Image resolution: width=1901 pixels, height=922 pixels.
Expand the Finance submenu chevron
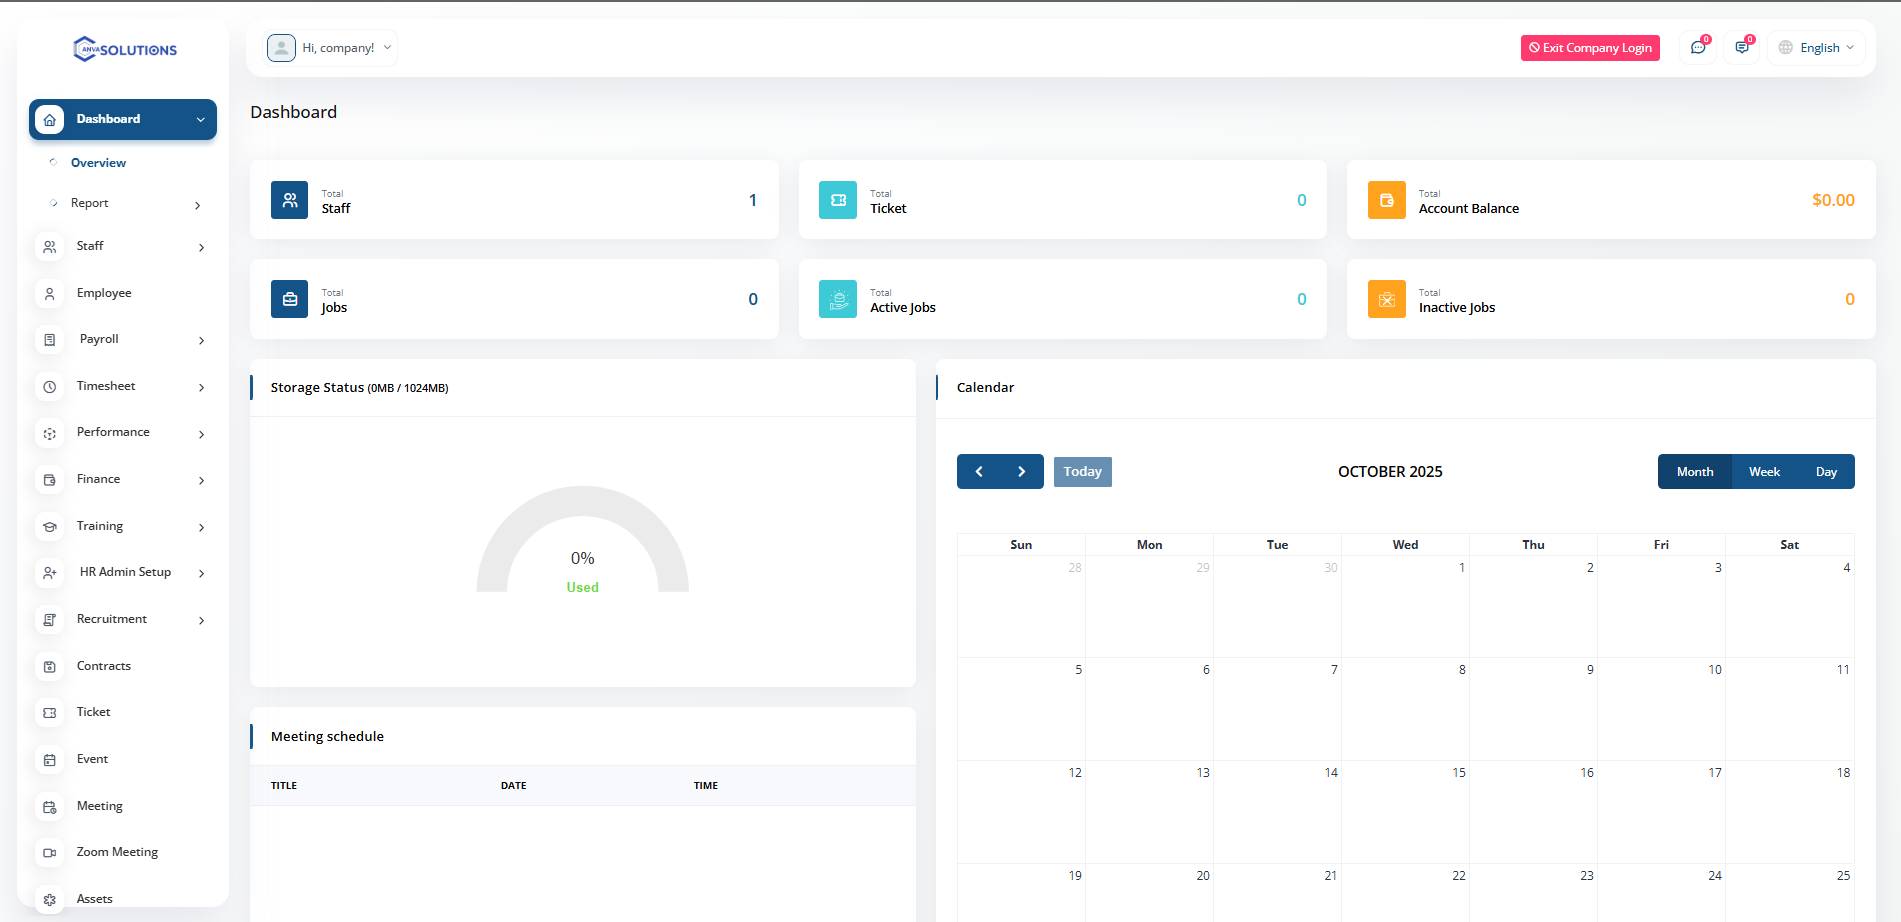click(201, 481)
